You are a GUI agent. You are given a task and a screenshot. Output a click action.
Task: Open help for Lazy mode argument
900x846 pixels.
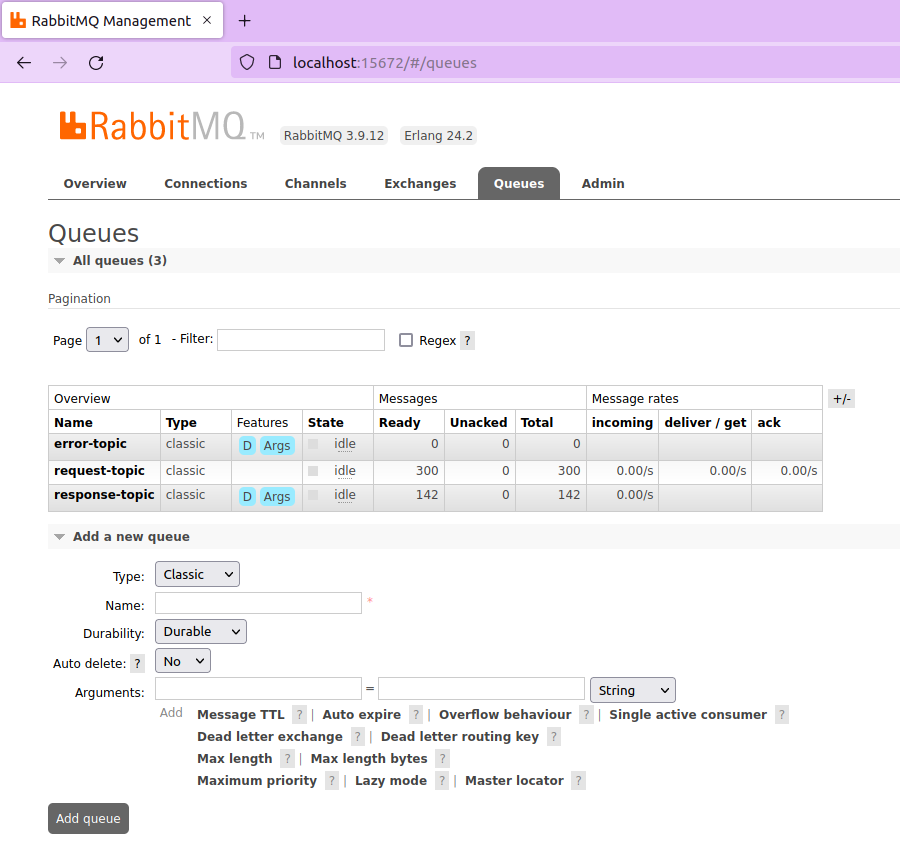click(x=441, y=781)
